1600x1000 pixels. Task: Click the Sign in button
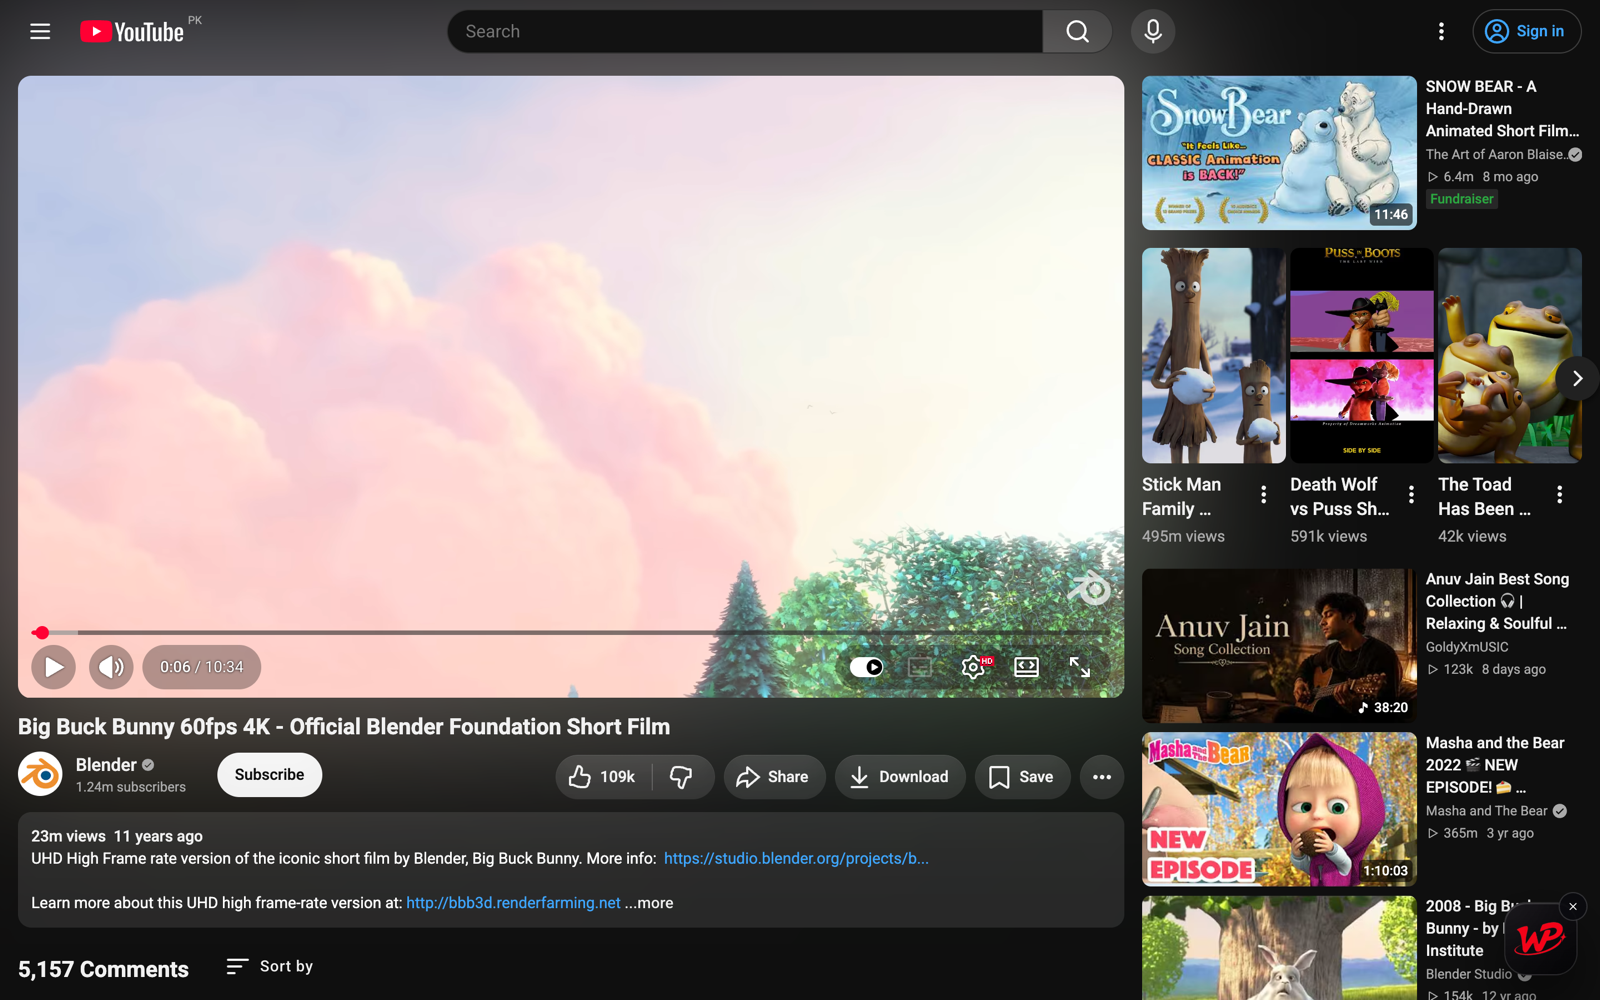(1526, 31)
